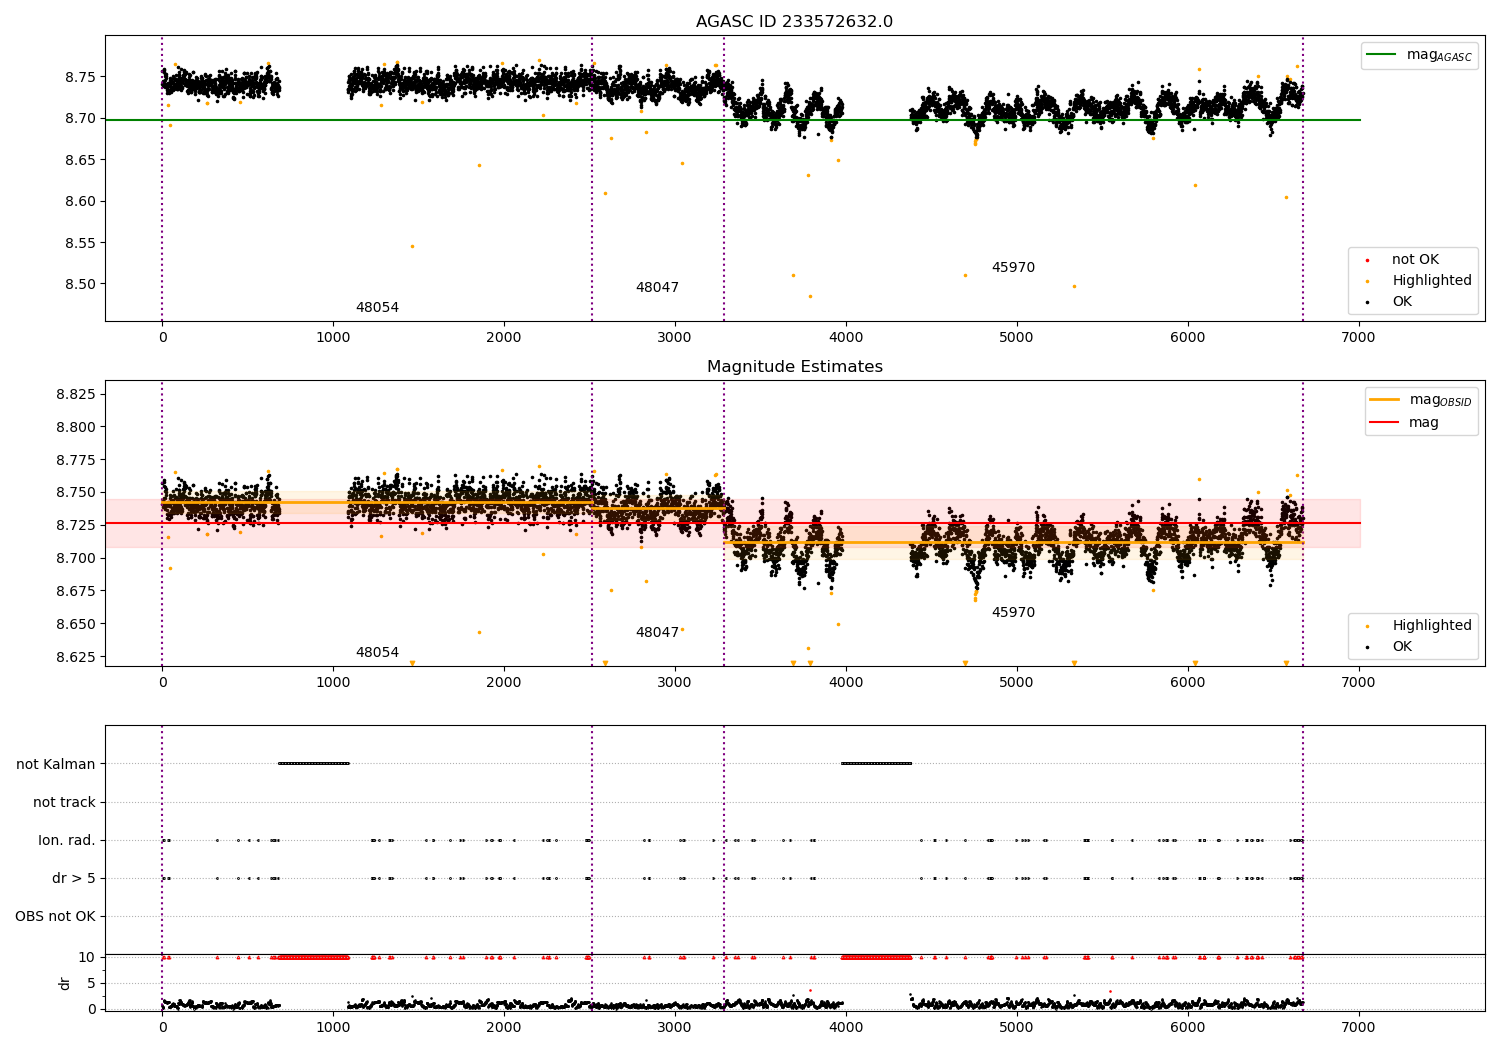The width and height of the screenshot is (1500, 1050).
Task: Click the '8.825' y-tick in middle panel
Action: pos(77,394)
